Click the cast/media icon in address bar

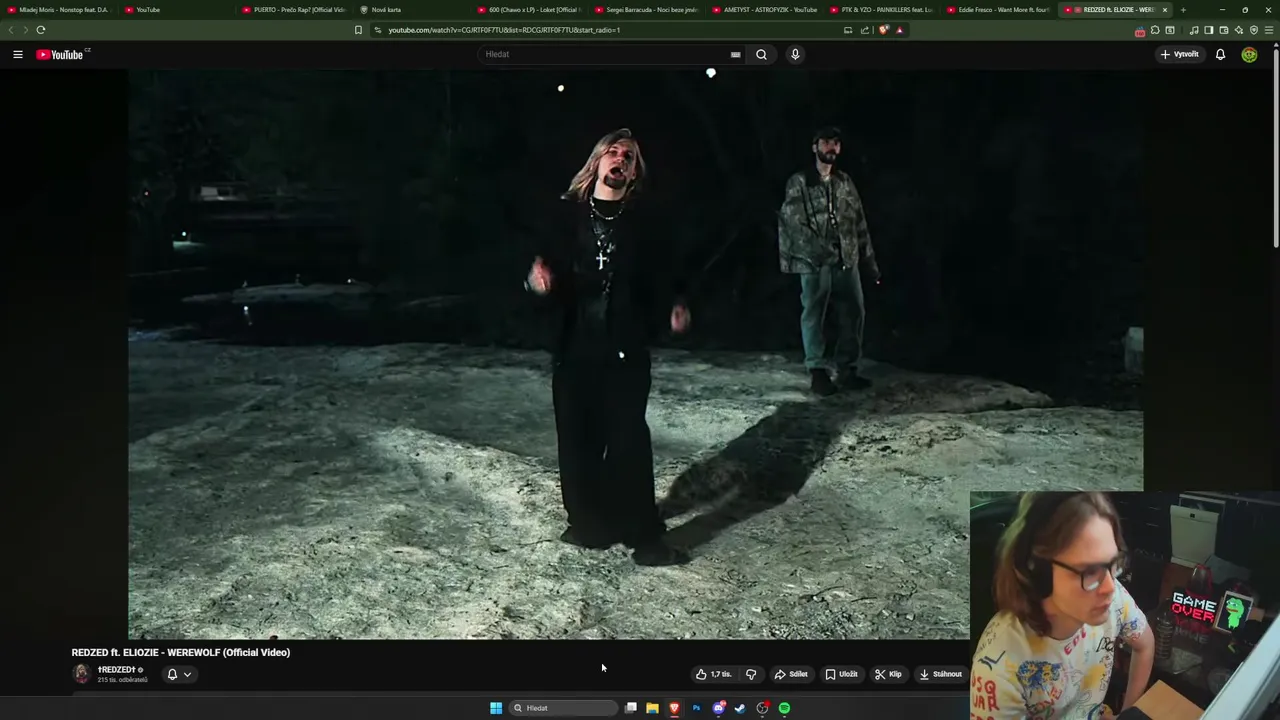(x=848, y=30)
